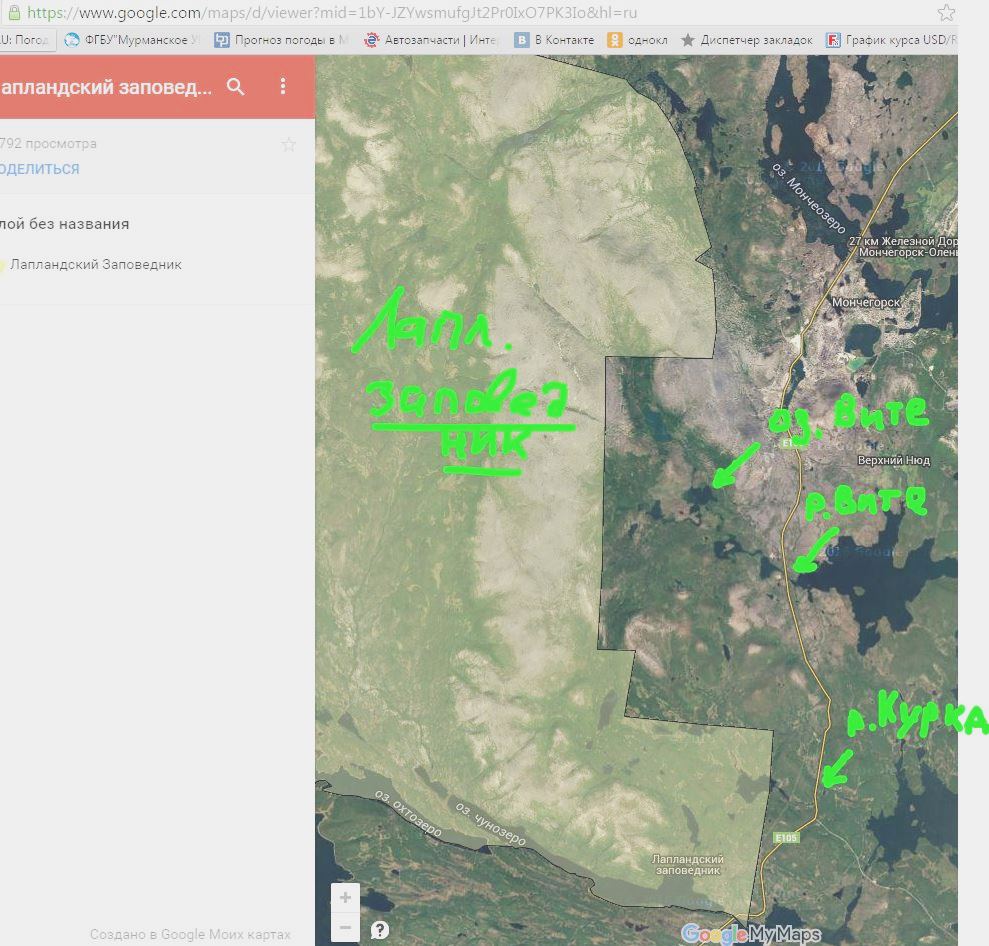Viewport: 989px width, 946px height.
Task: Zoom out with the minus button
Action: click(x=345, y=927)
